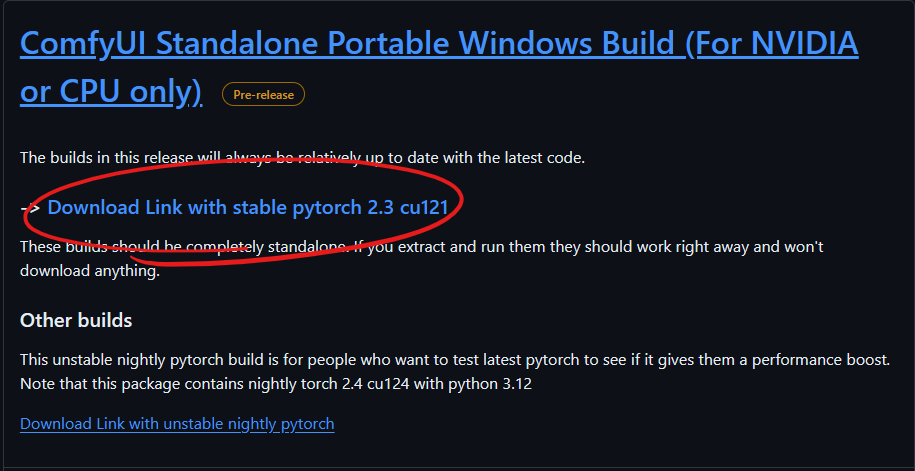Click the 'pytorch 2.3' text in the circled link
915x471 pixels.
tap(343, 208)
